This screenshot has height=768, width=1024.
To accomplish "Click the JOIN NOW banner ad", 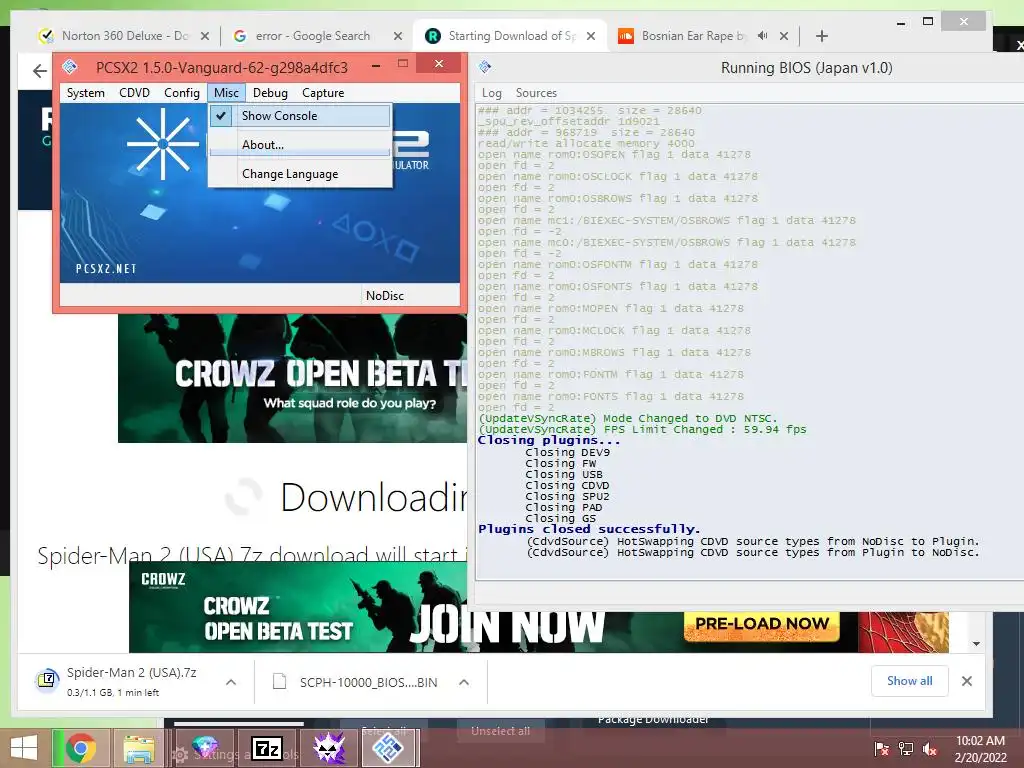I will coord(506,625).
